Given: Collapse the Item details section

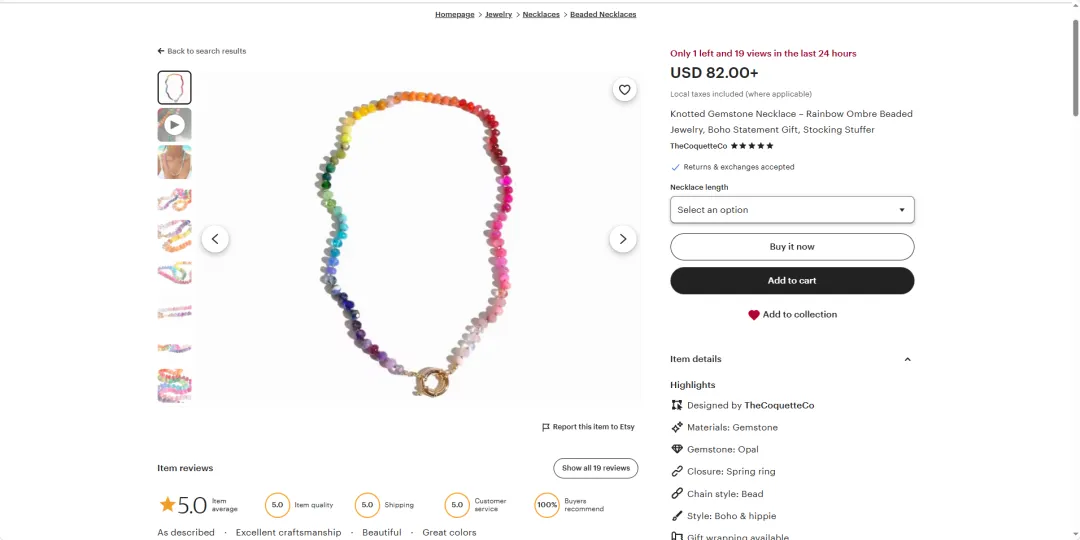Looking at the screenshot, I should pos(907,359).
